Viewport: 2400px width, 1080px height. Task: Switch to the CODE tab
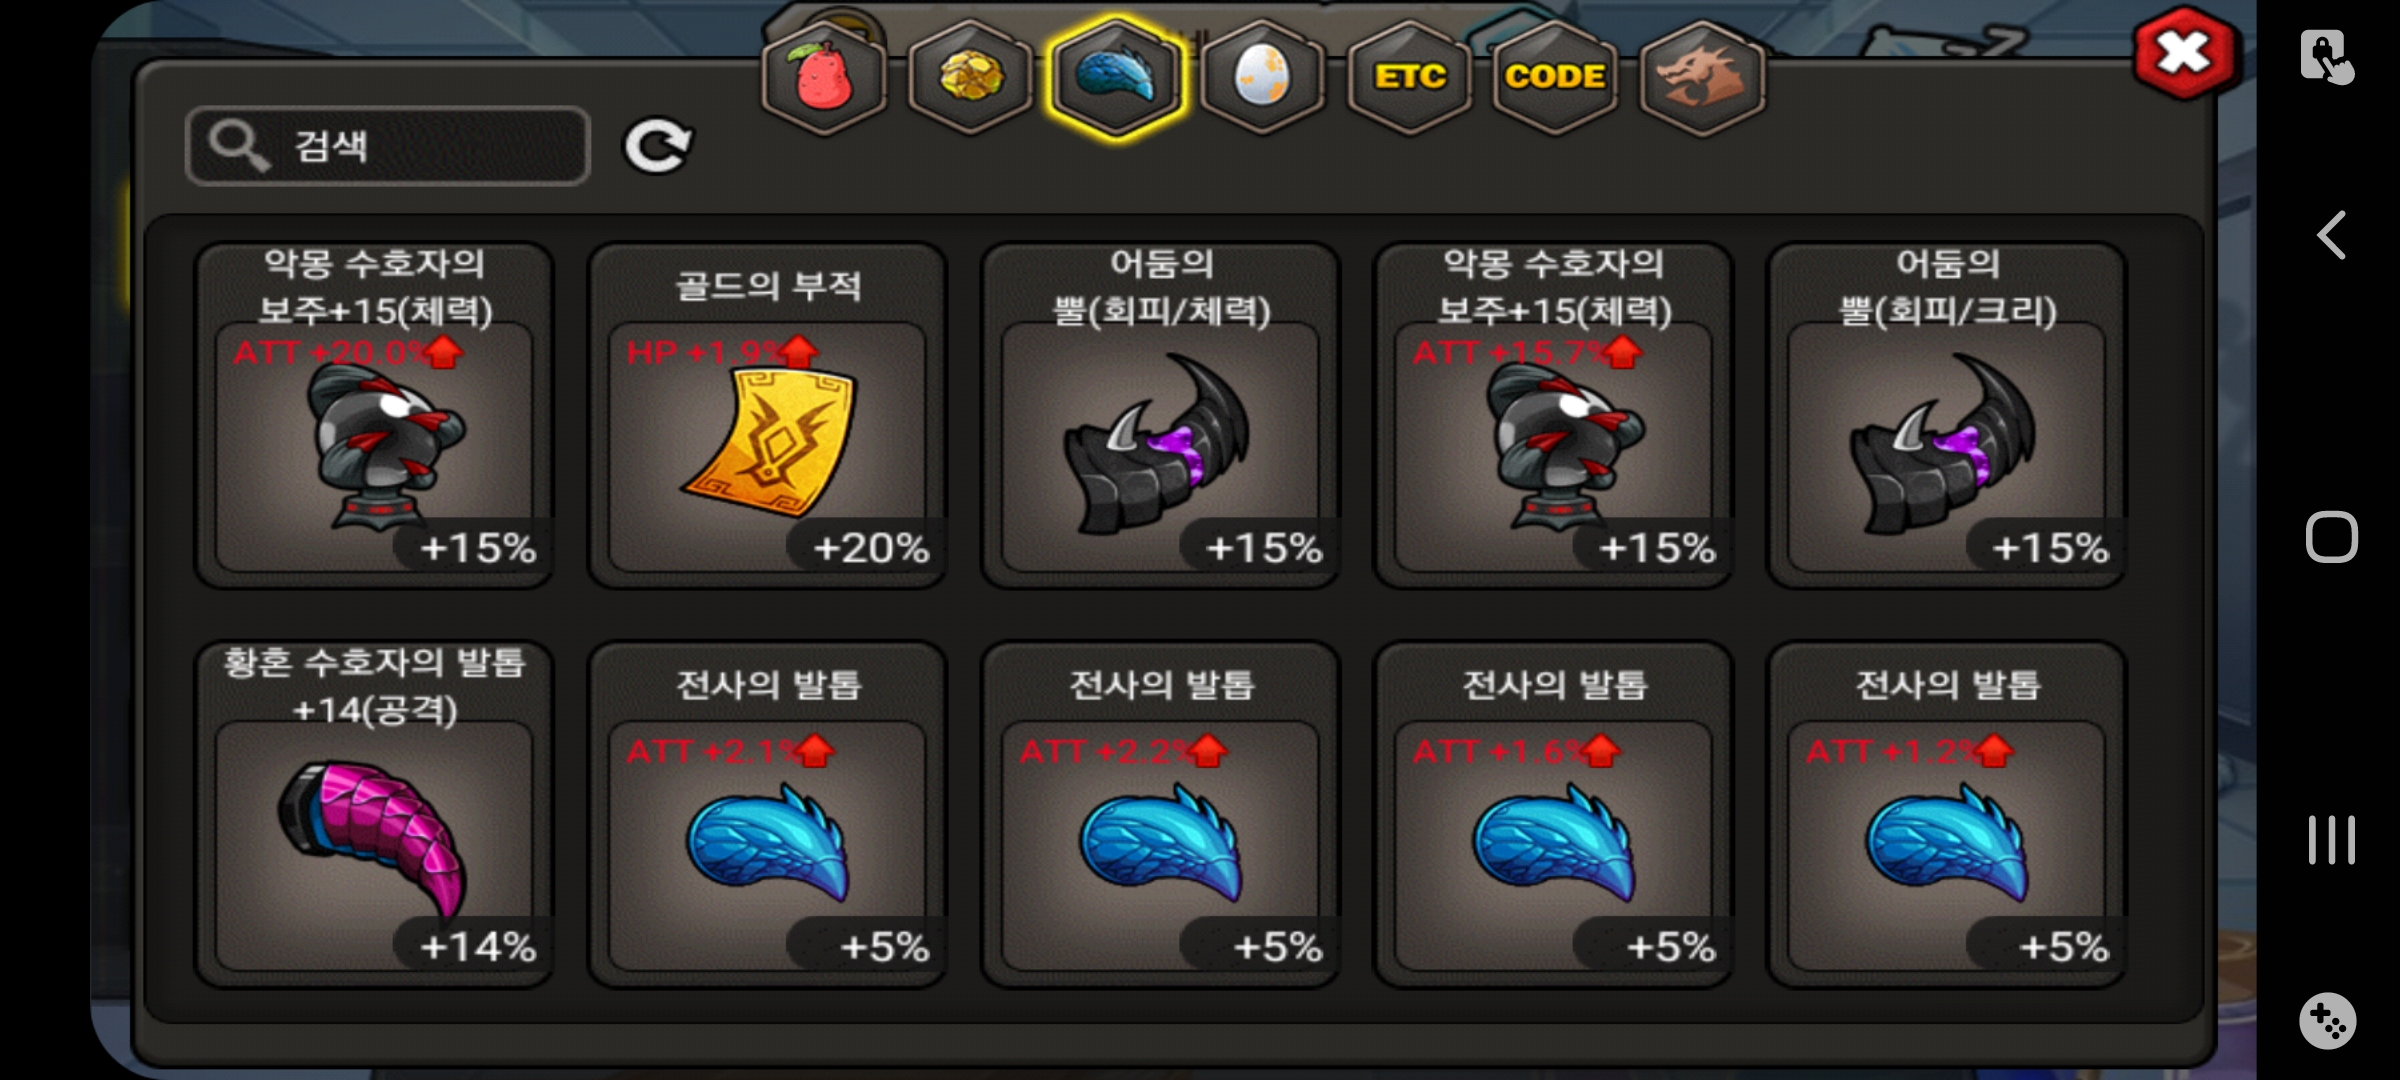[x=1555, y=76]
